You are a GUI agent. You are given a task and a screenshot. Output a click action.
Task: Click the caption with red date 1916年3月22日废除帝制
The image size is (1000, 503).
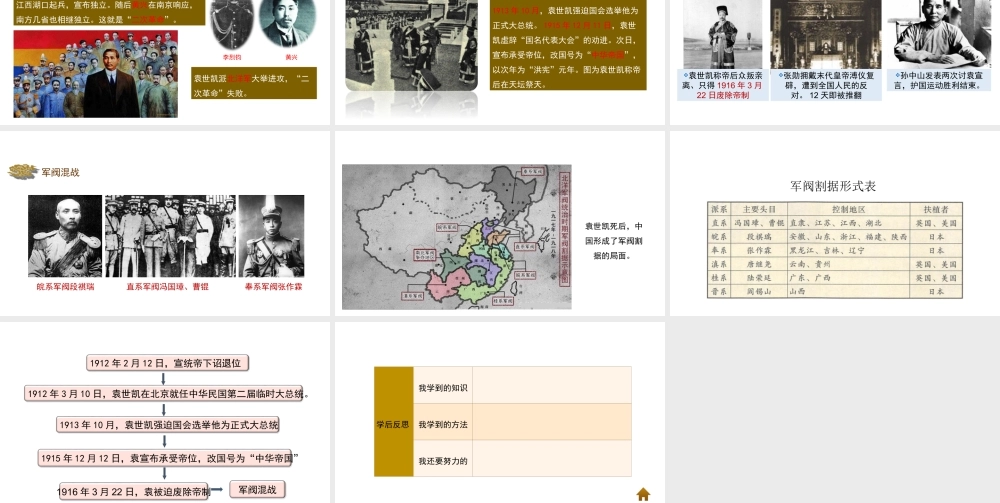(723, 85)
